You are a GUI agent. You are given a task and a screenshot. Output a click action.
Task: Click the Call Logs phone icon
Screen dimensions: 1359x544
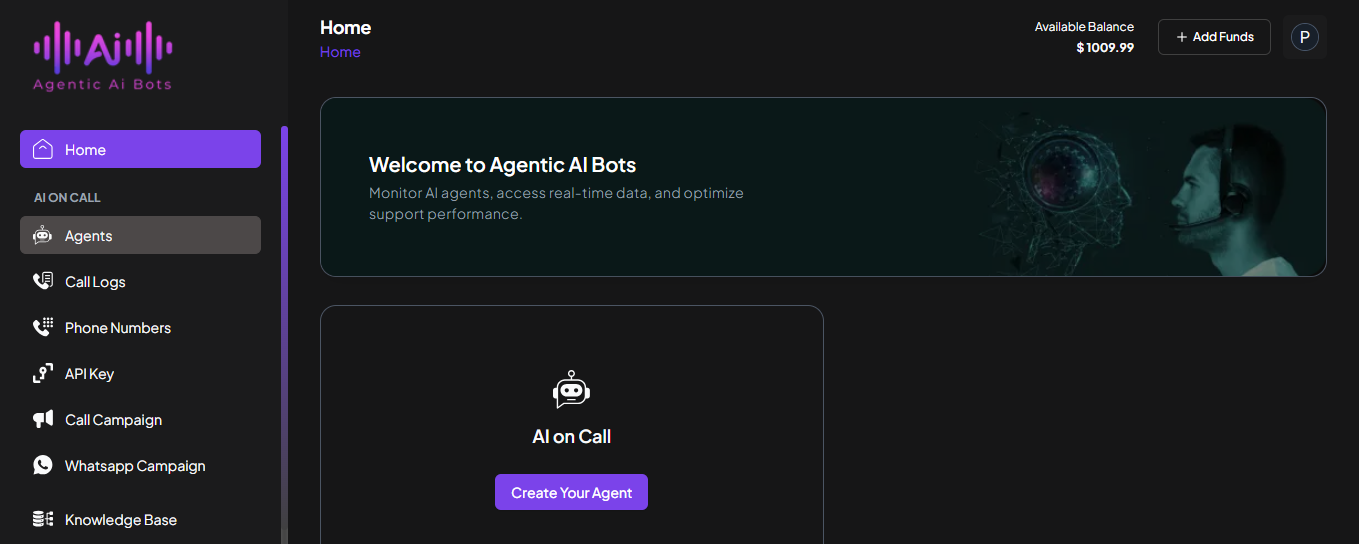pyautogui.click(x=43, y=282)
